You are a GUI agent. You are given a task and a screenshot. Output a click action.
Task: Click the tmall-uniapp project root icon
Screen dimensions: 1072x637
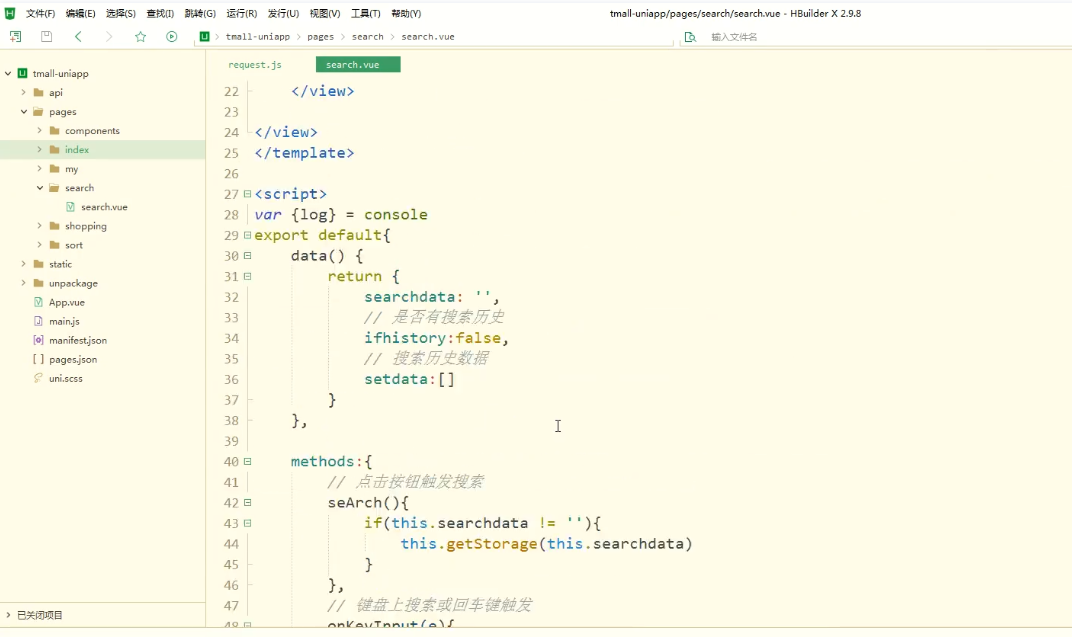point(23,73)
